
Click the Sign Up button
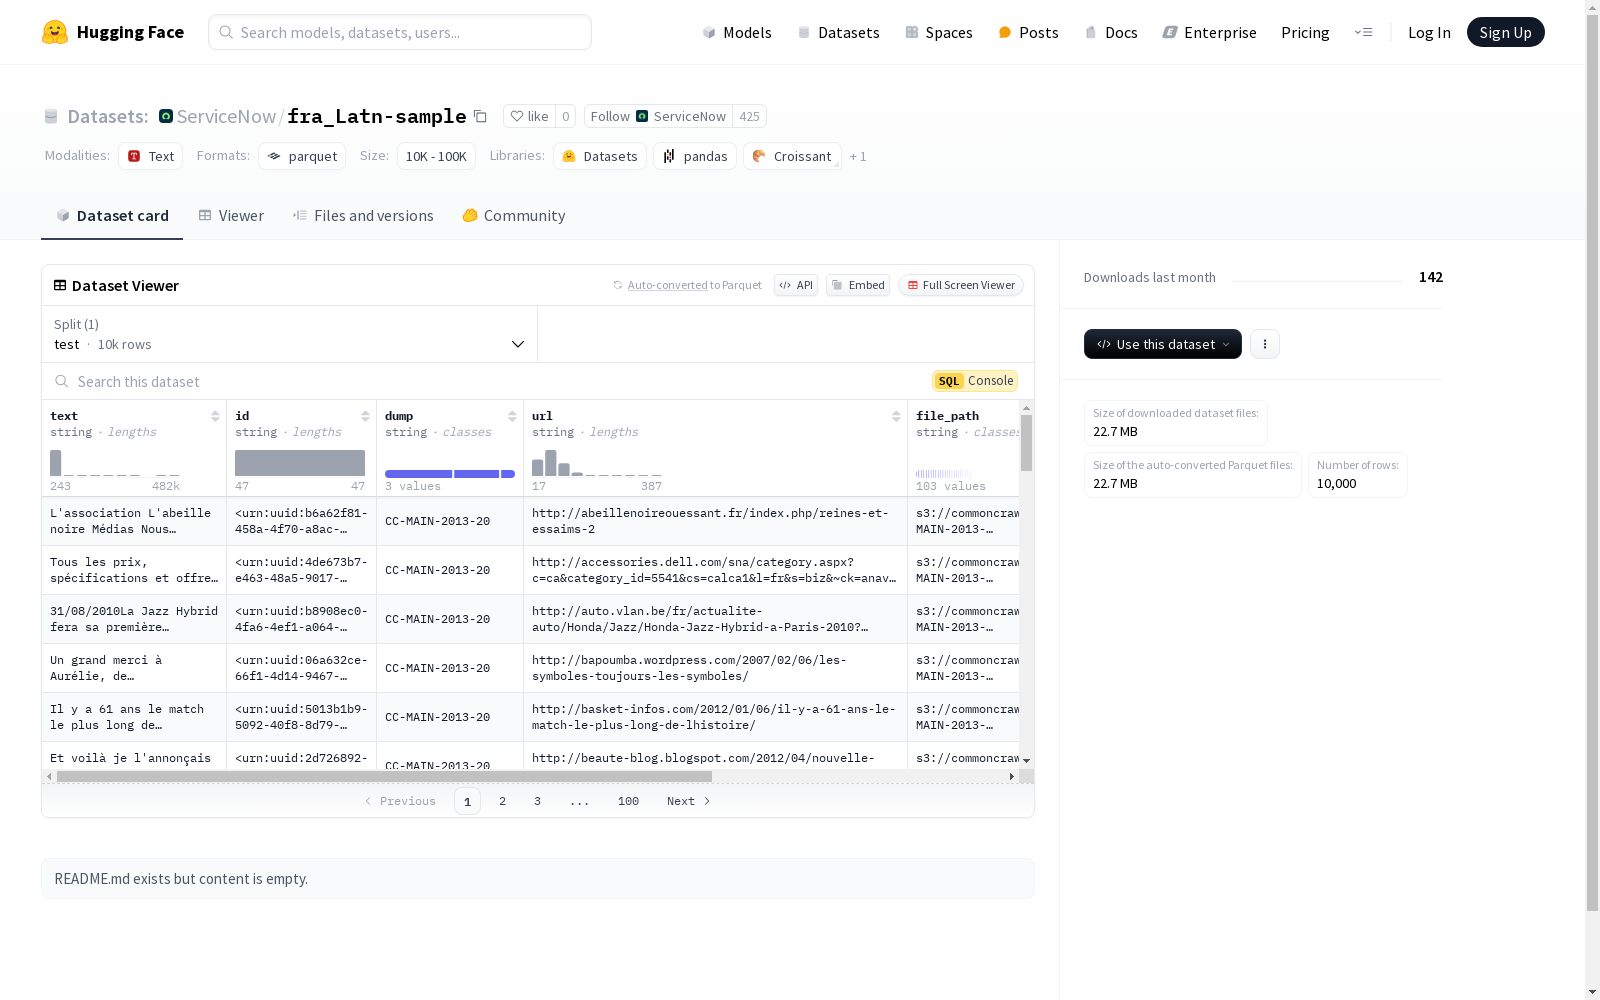click(1505, 32)
